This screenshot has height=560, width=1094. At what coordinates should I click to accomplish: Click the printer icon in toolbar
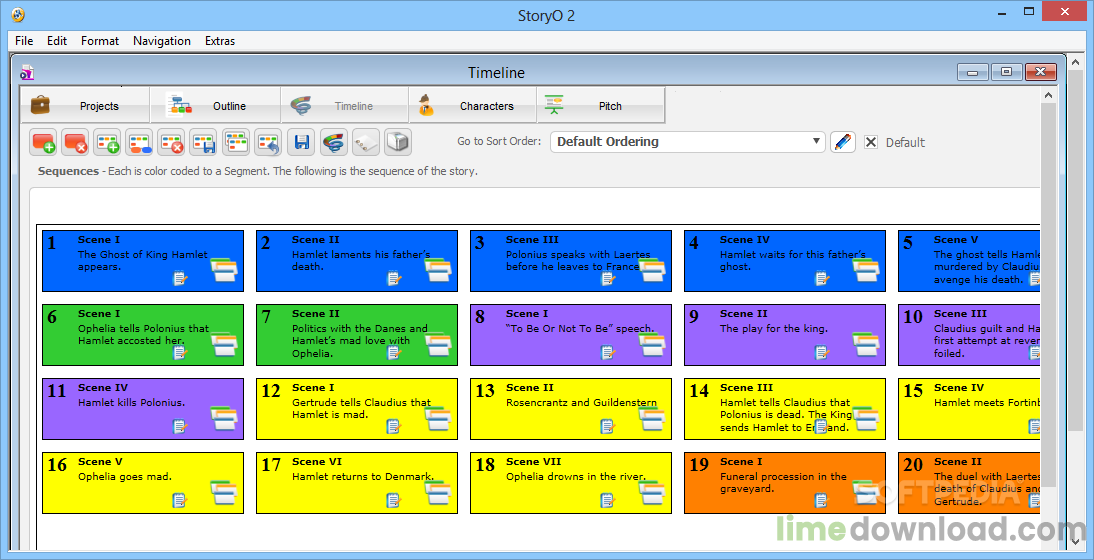(398, 142)
